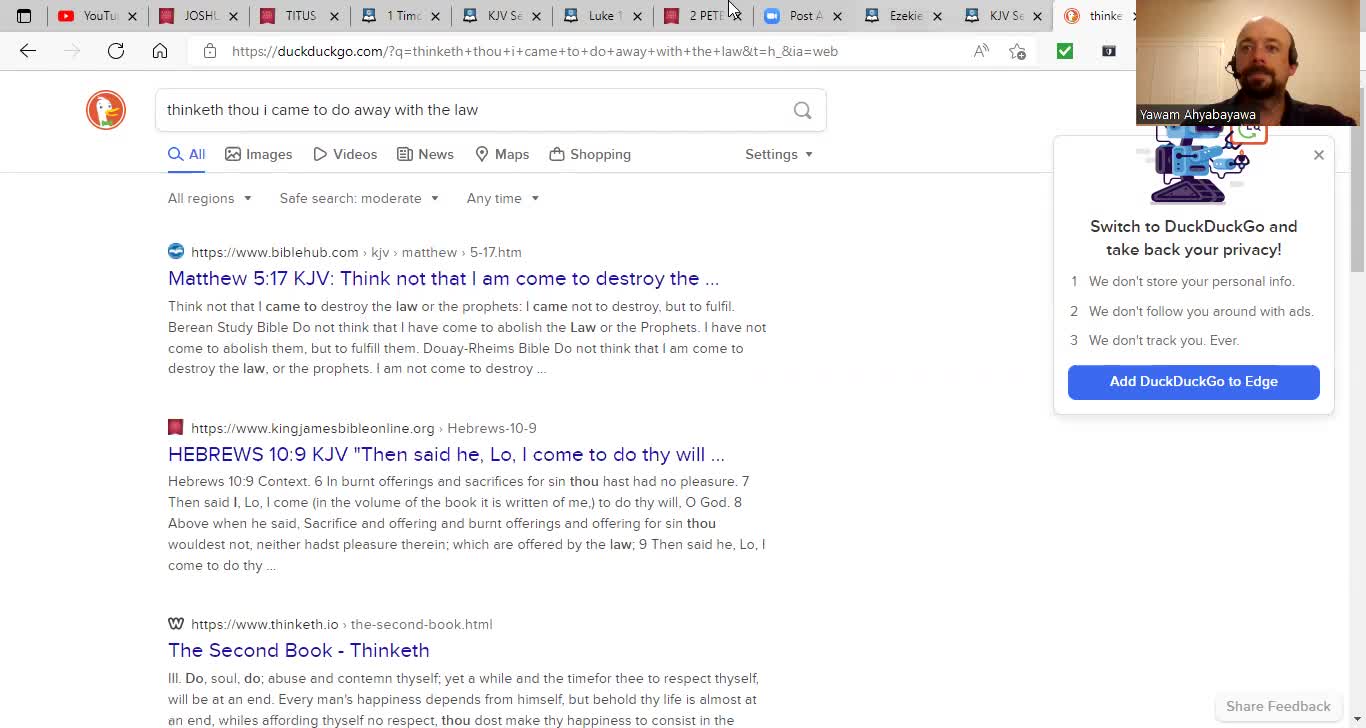Image resolution: width=1366 pixels, height=728 pixels.
Task: Open the tab actions menu icon
Action: [24, 16]
